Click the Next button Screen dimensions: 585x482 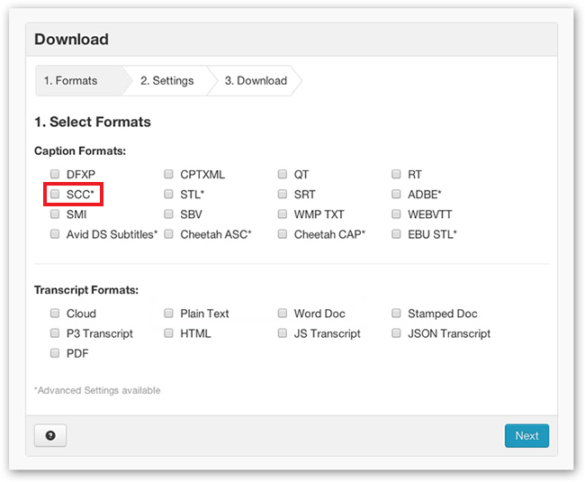pos(526,435)
